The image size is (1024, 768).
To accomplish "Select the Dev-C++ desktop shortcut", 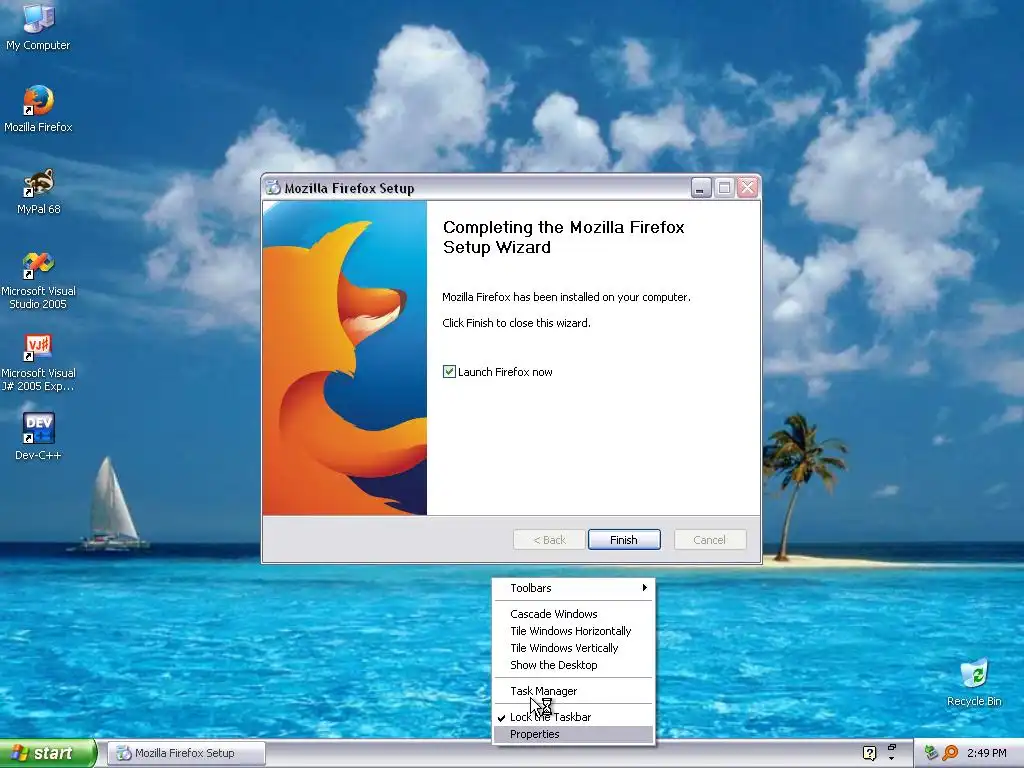I will pos(38,436).
